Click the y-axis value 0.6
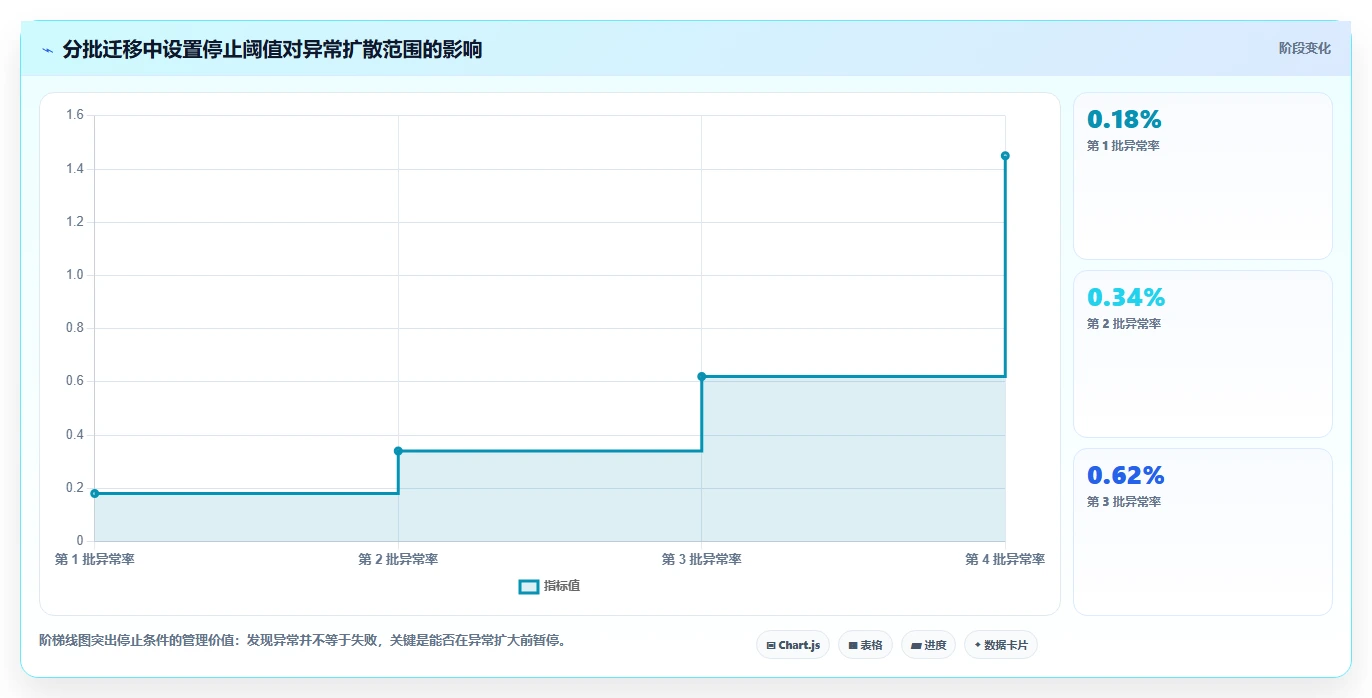The image size is (1372, 698). (75, 381)
